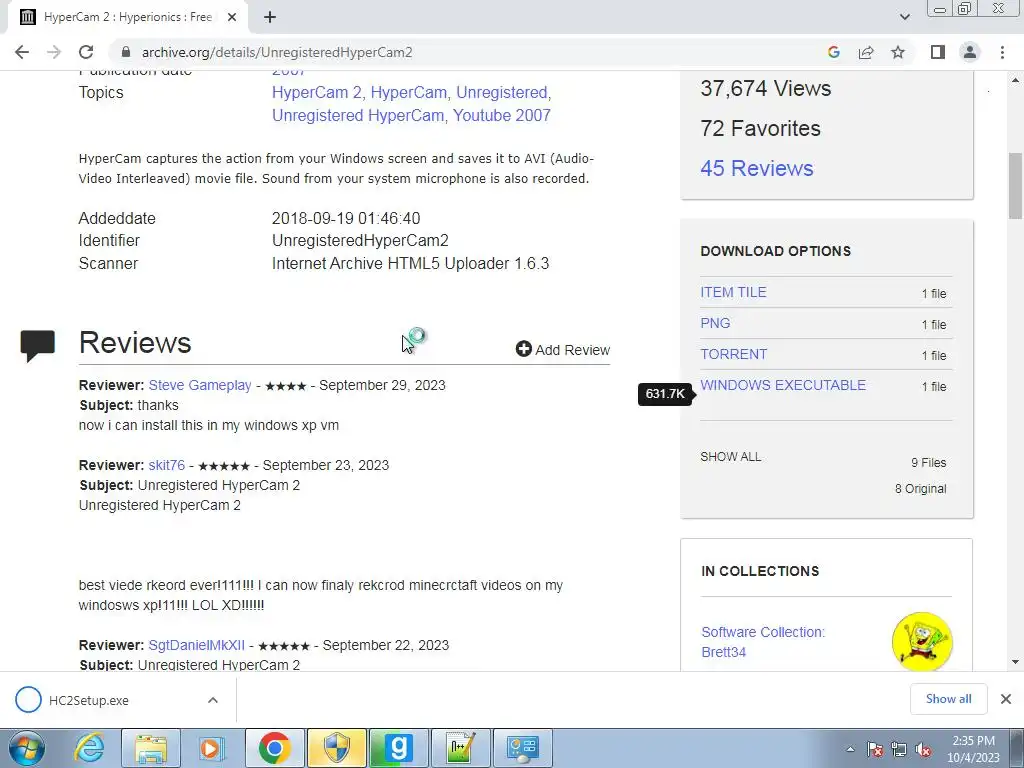Click the vertical page scrollbar thumb
This screenshot has height=768, width=1024.
1015,185
